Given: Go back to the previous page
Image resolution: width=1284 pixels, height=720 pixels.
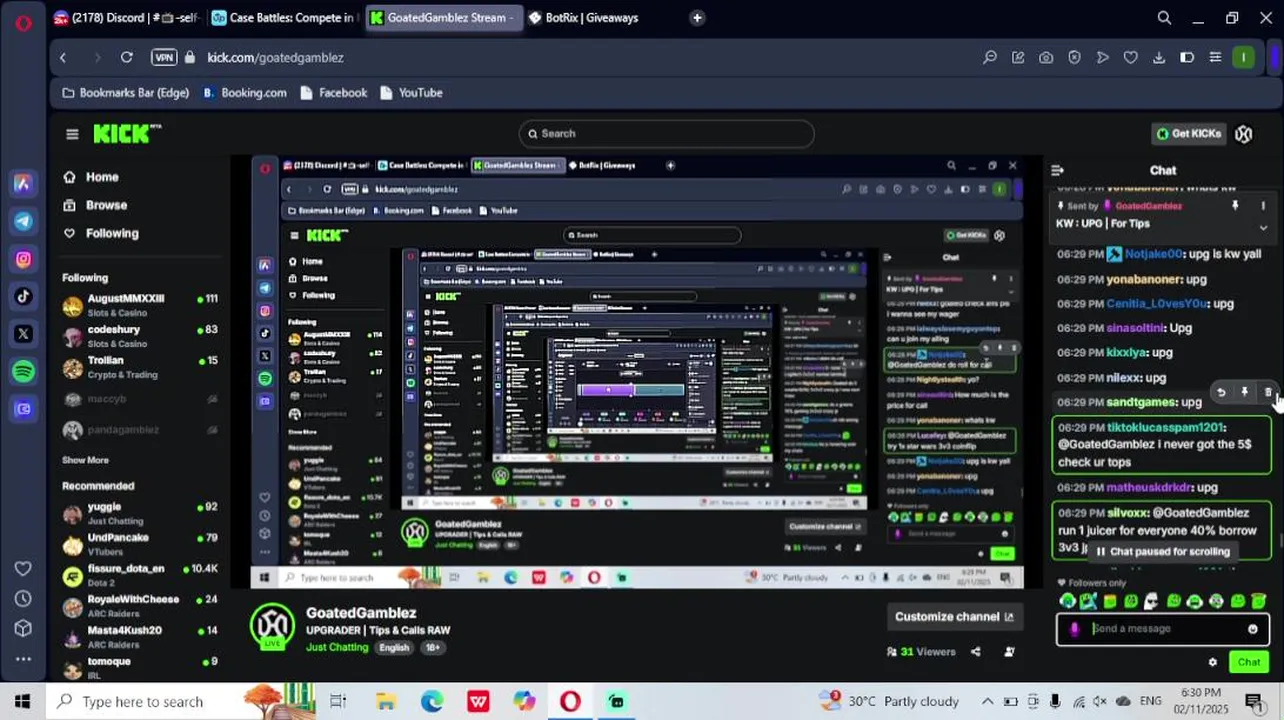Looking at the screenshot, I should pos(63,57).
